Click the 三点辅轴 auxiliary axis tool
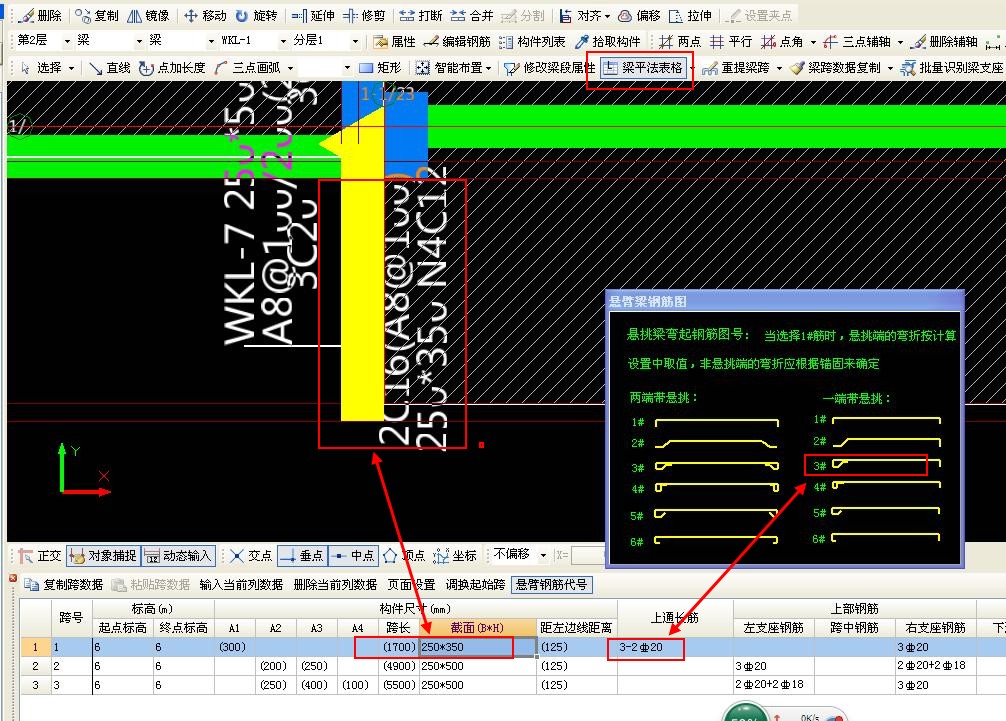The width and height of the screenshot is (1006, 721). click(857, 42)
